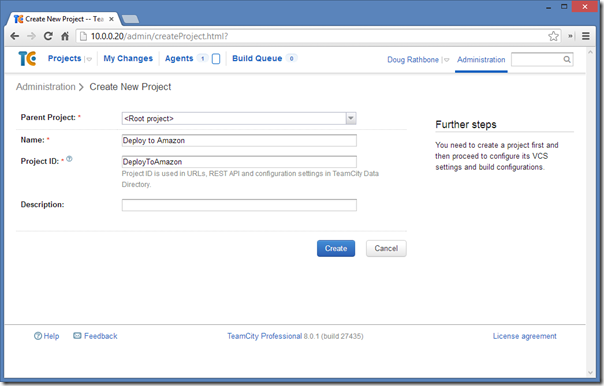Show hidden extensions chevron icon
This screenshot has width=604, height=386.
(570, 36)
